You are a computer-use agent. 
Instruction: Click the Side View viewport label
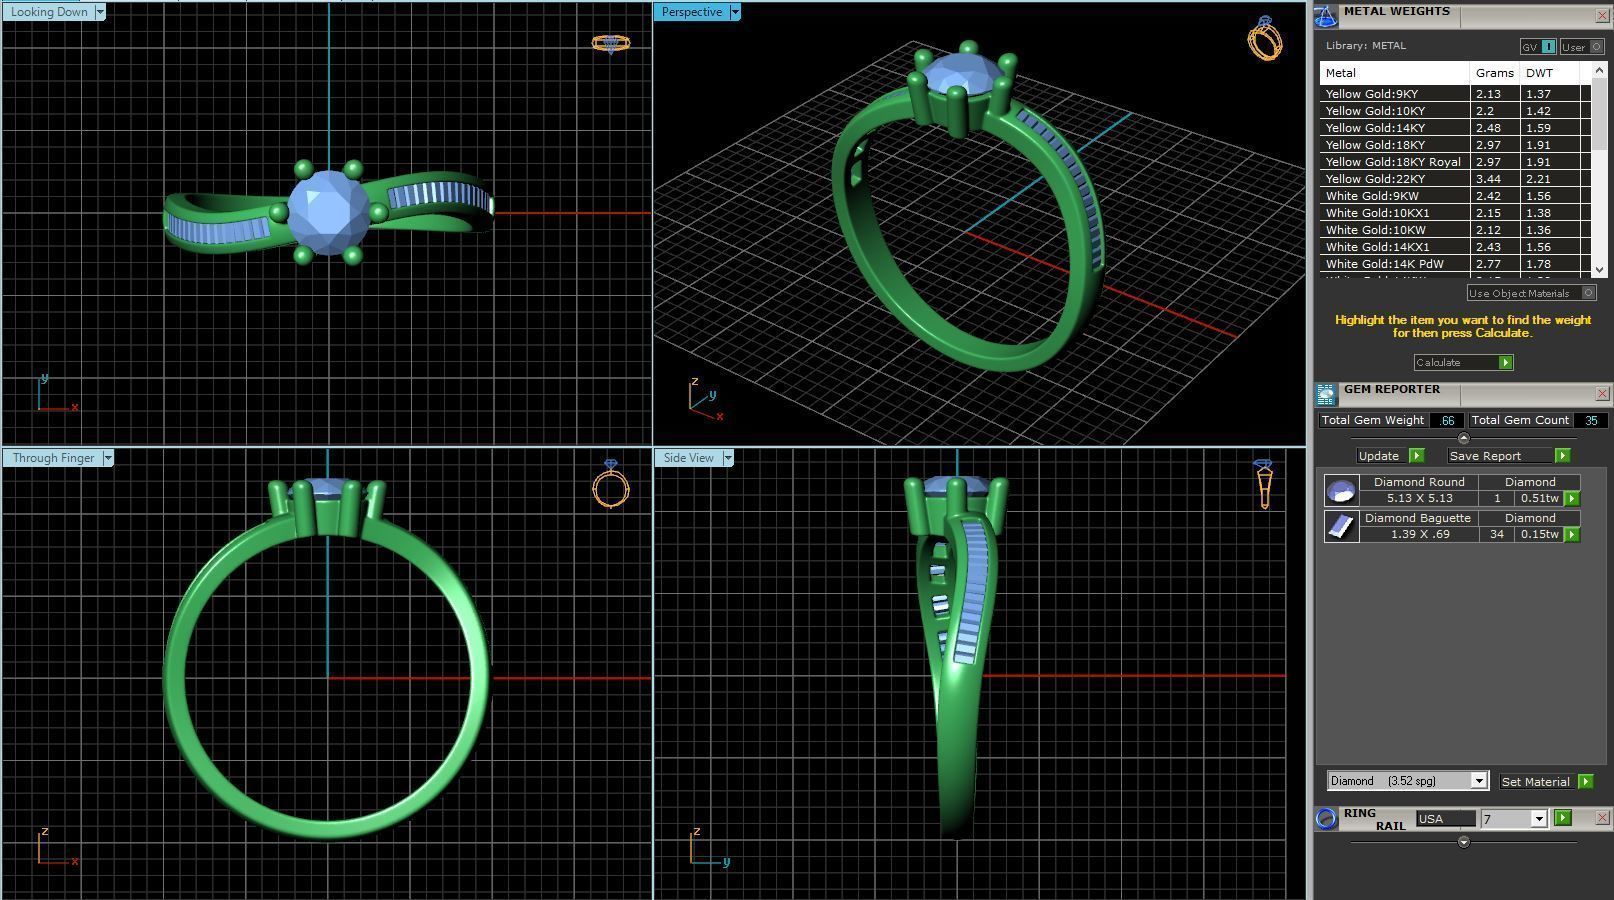[x=689, y=458]
